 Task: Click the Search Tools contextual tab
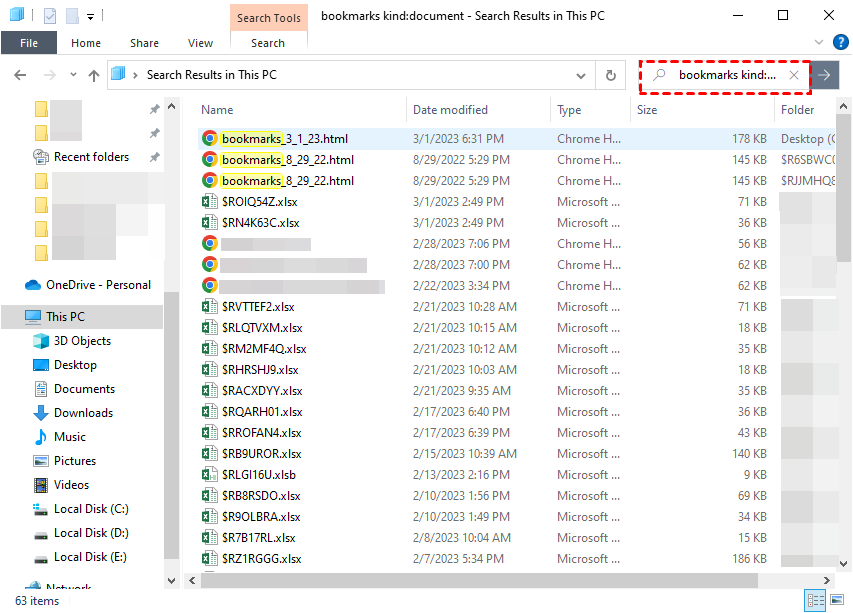(x=269, y=18)
